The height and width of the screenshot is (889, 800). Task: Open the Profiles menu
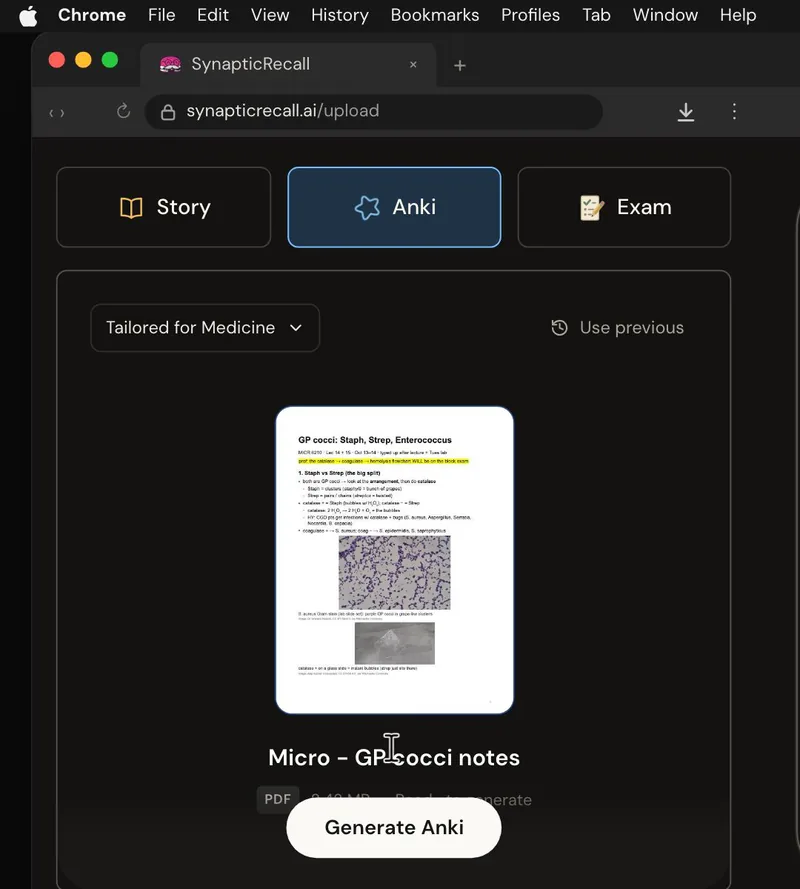click(x=530, y=15)
